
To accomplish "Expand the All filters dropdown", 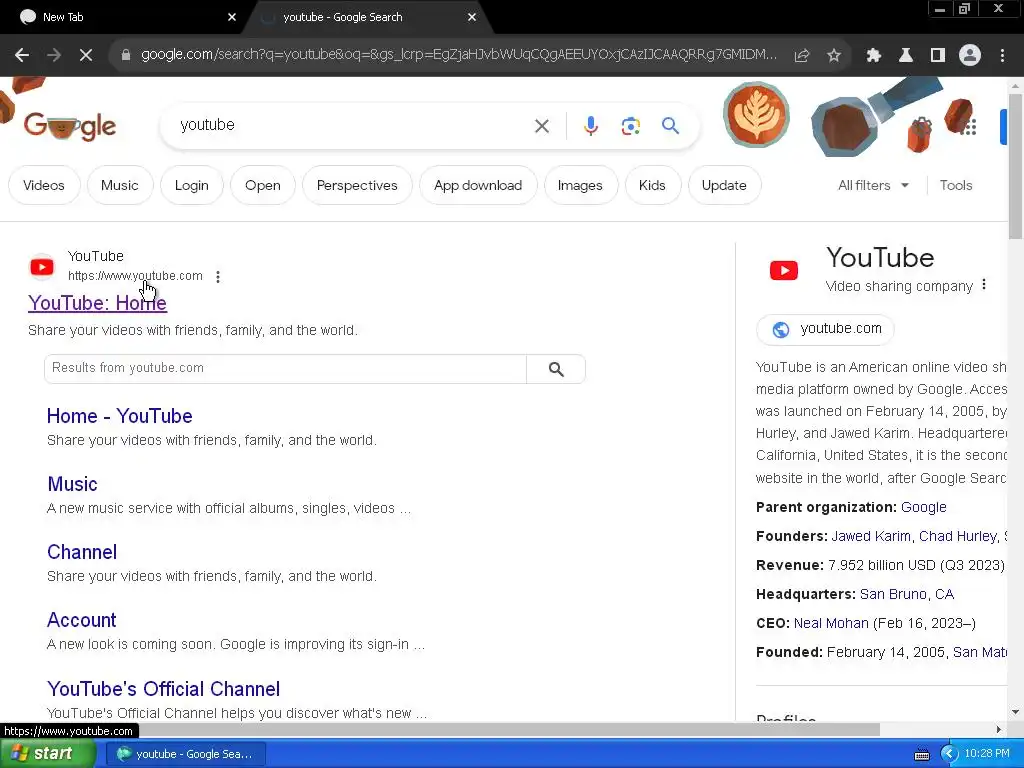I will [x=873, y=185].
